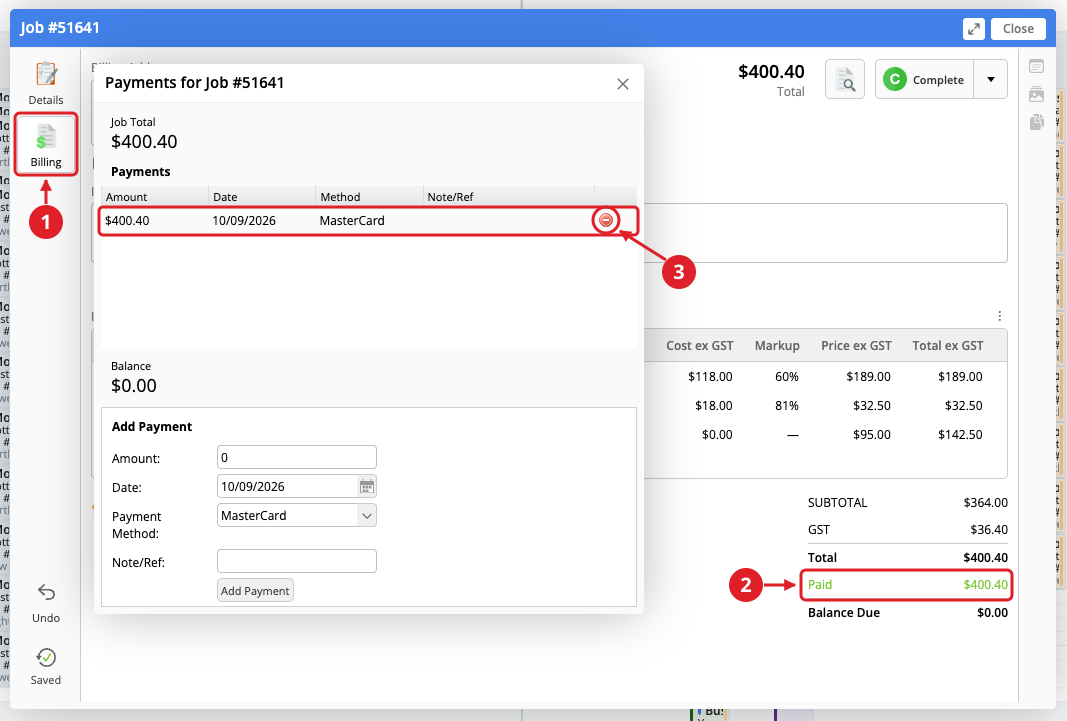The width and height of the screenshot is (1067, 721).
Task: Click the Price ex GST column header
Action: tap(856, 346)
